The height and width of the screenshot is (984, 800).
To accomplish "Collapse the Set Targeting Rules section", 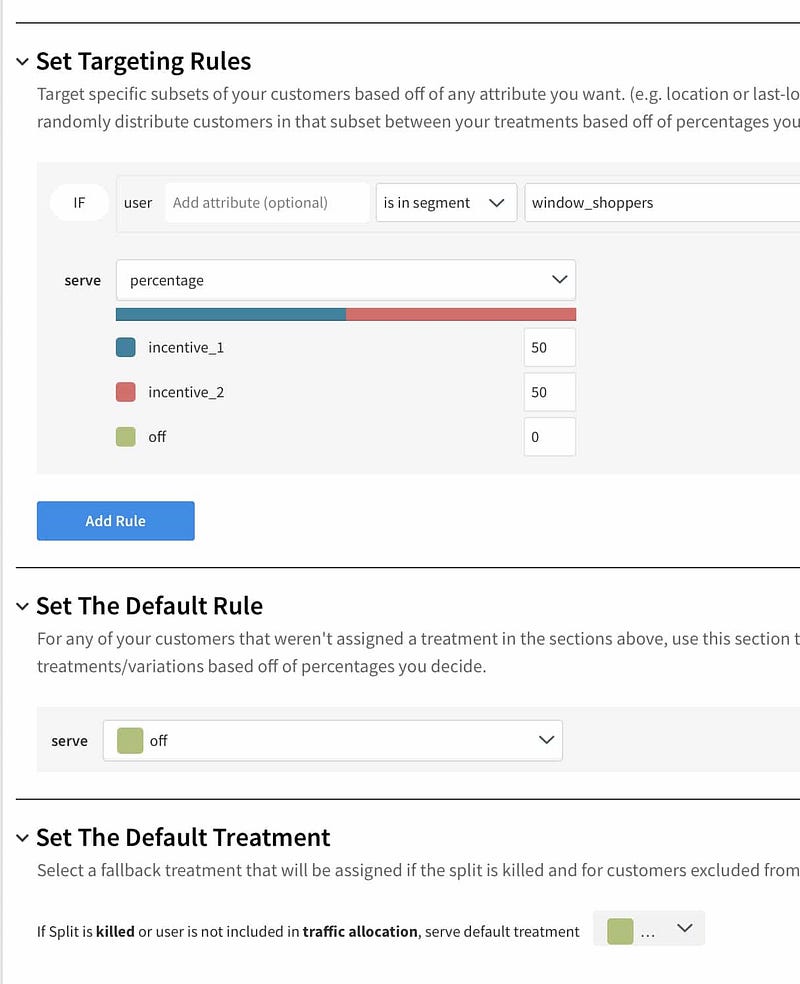I will (23, 62).
